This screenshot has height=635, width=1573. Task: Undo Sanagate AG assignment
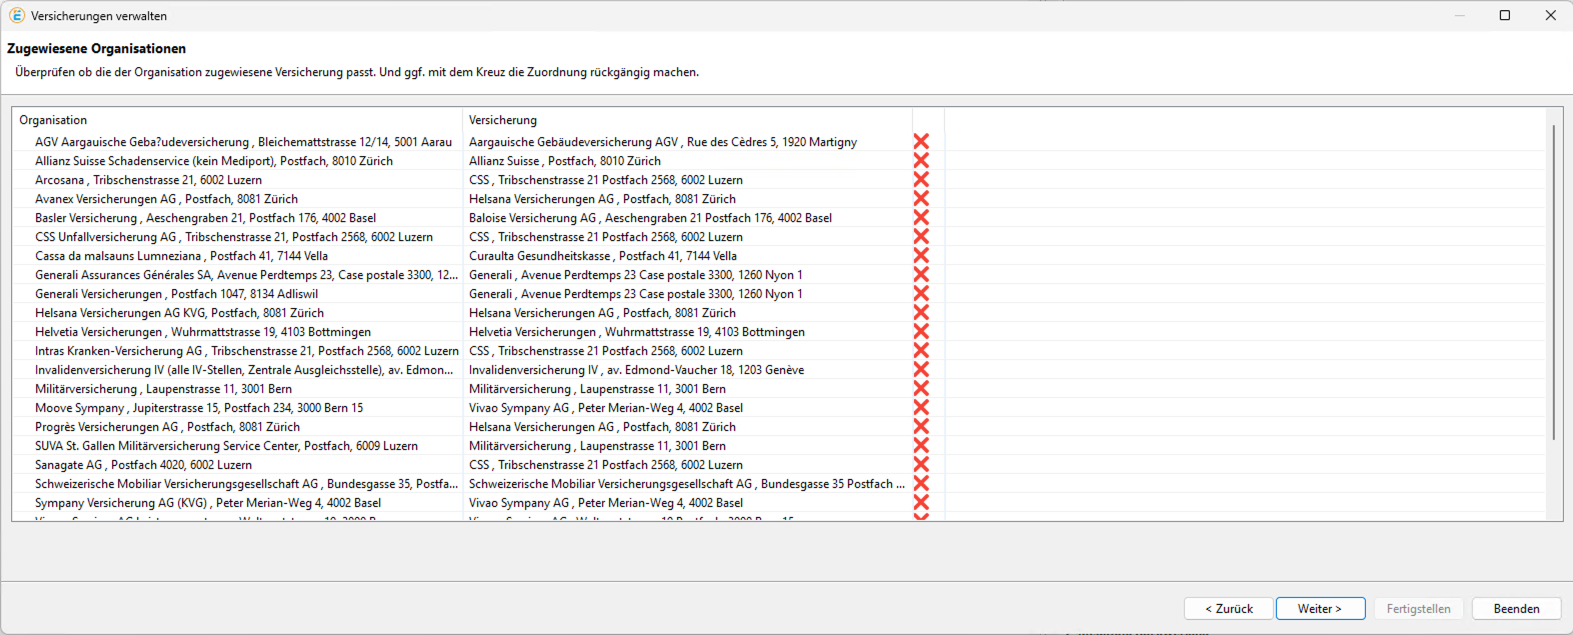(921, 465)
